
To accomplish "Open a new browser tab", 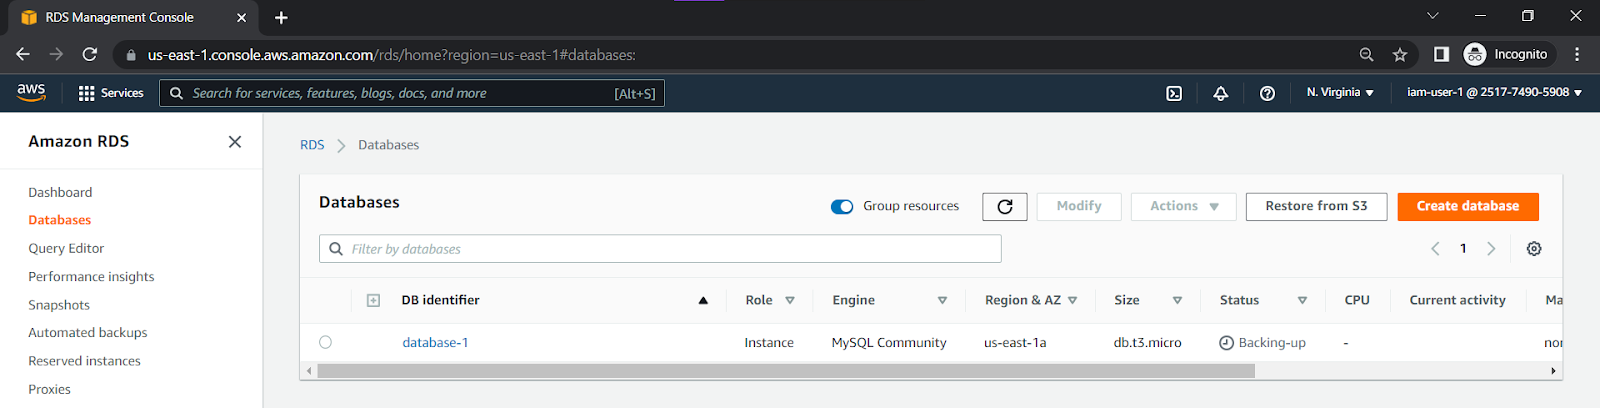I will pos(281,17).
